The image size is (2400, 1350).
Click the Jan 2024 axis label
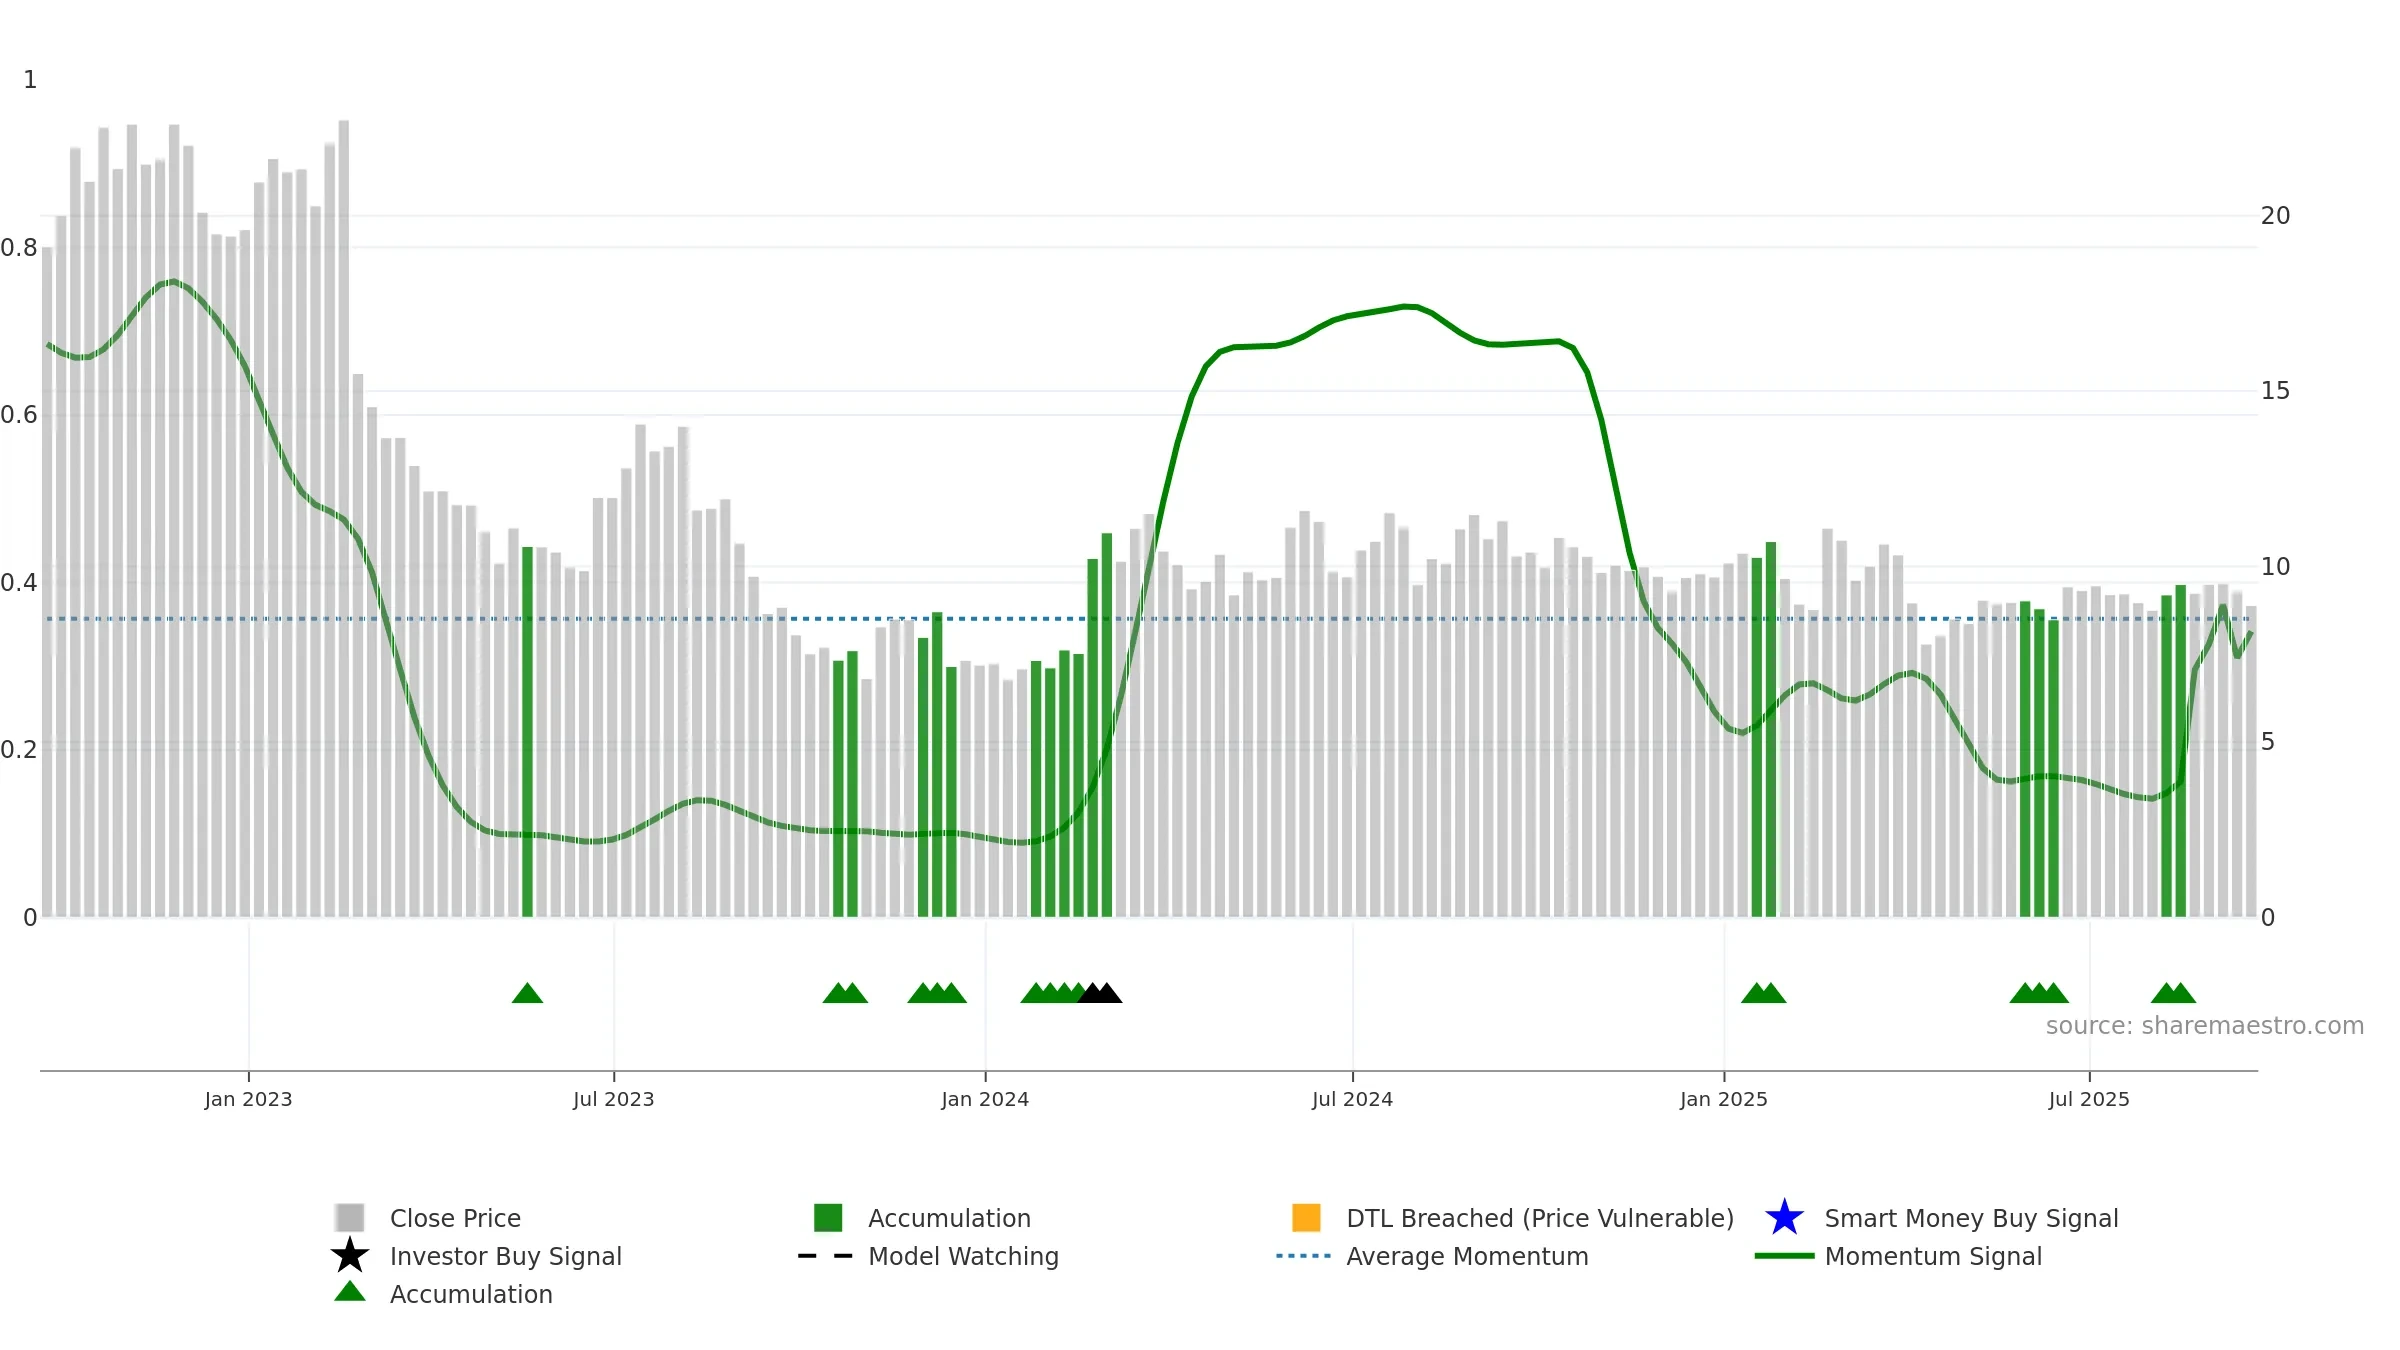tap(985, 1099)
